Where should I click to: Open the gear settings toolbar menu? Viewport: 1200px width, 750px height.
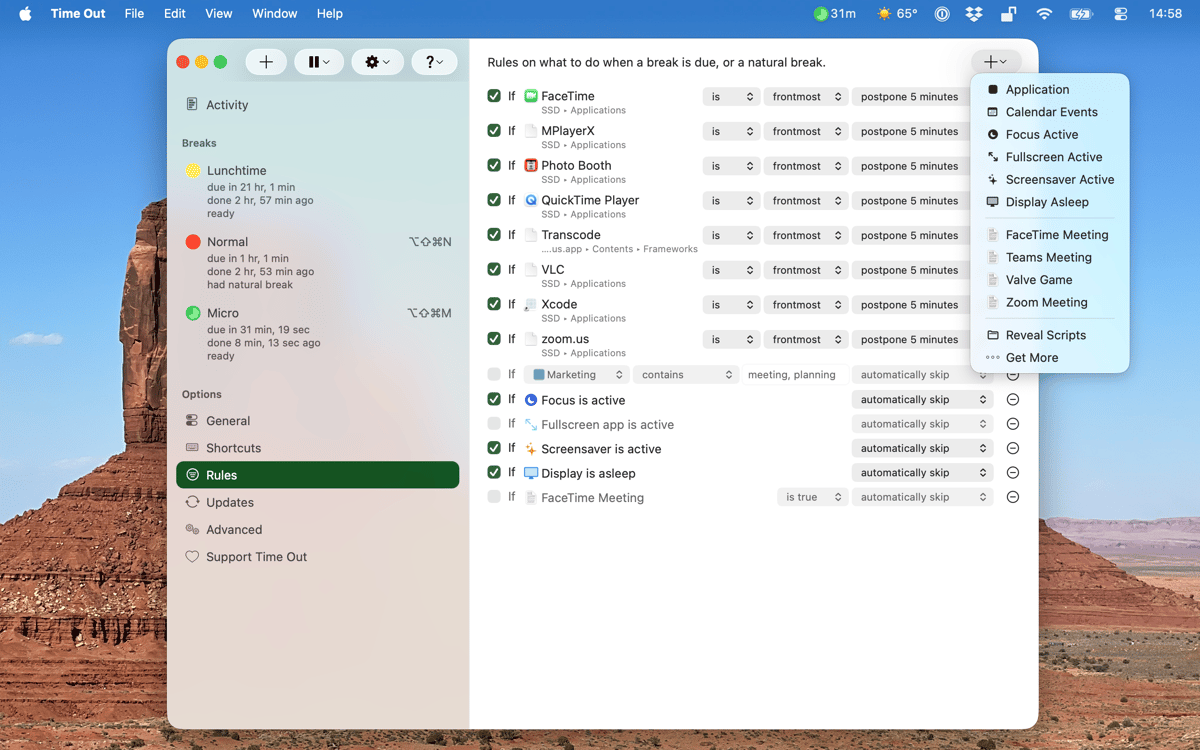377,62
